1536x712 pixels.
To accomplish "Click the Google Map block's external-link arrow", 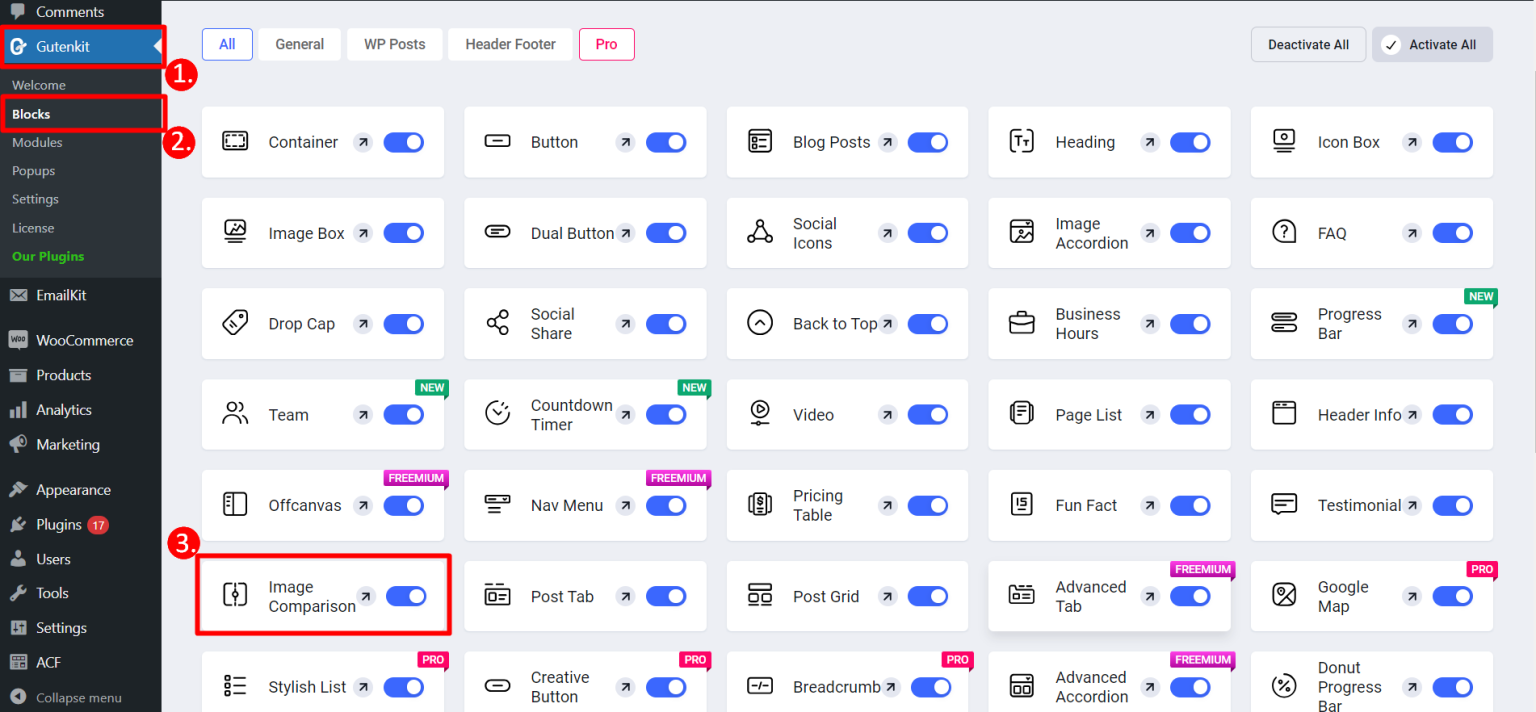I will (x=1411, y=596).
